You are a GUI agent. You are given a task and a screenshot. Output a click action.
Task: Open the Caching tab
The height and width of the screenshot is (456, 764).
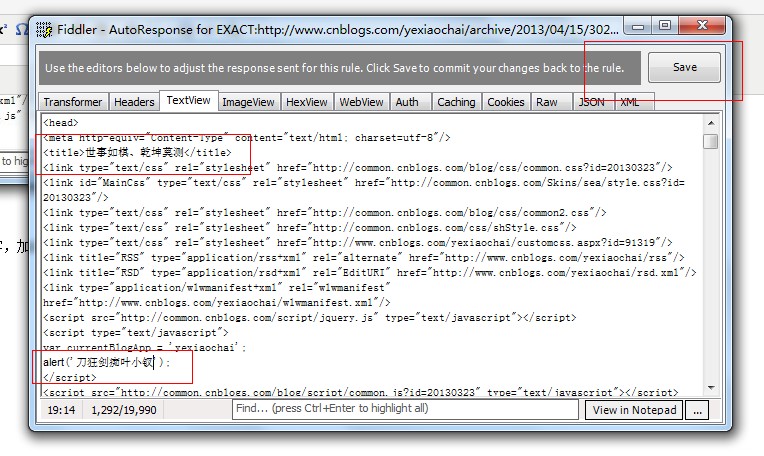(x=456, y=102)
